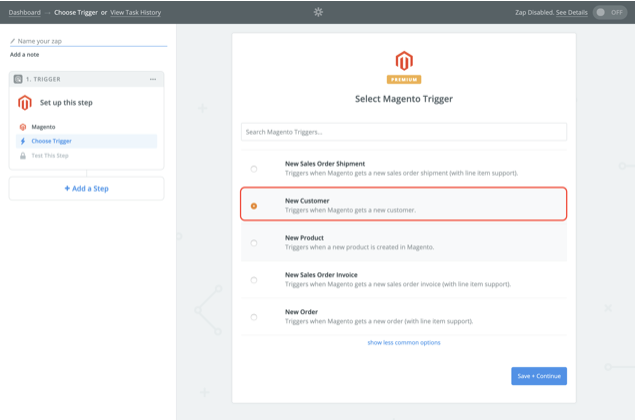Click New Sales Order Invoice title
This screenshot has height=420, width=635.
coord(321,275)
